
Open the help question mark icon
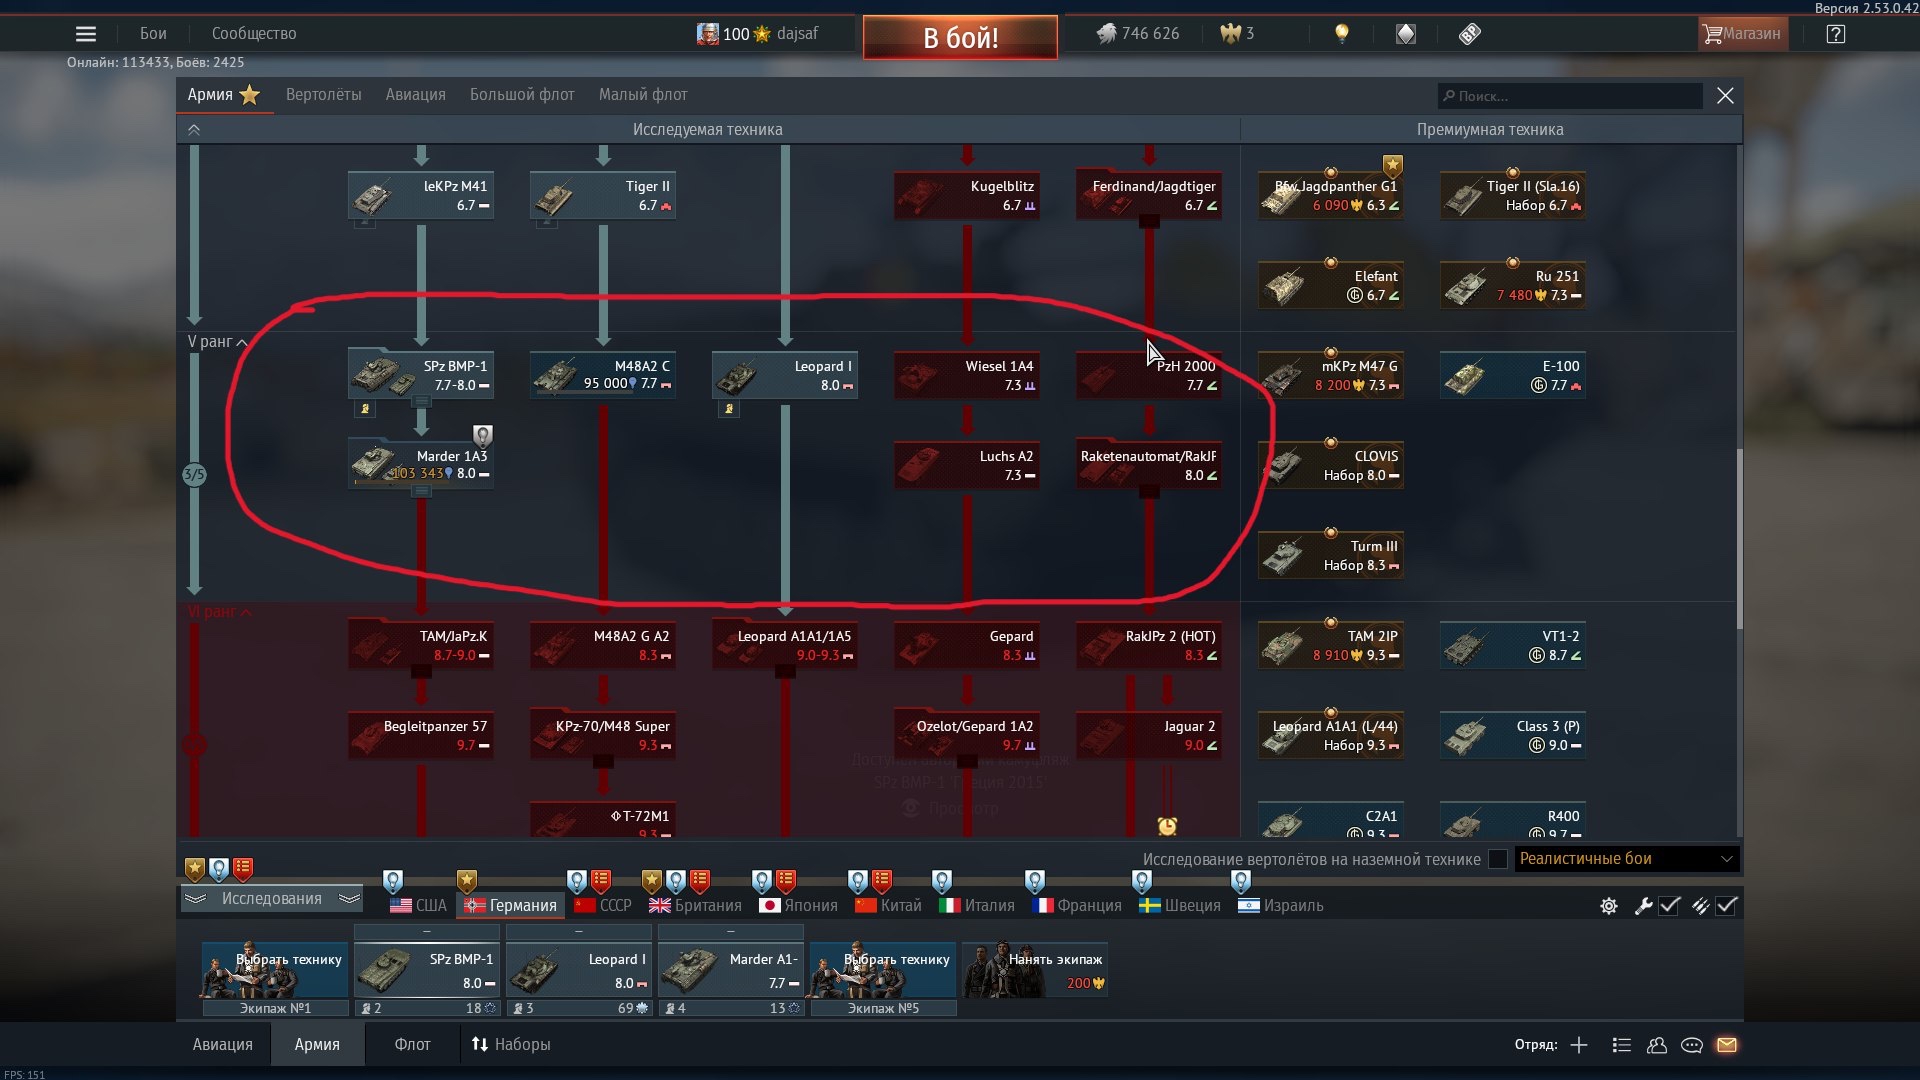click(1835, 34)
